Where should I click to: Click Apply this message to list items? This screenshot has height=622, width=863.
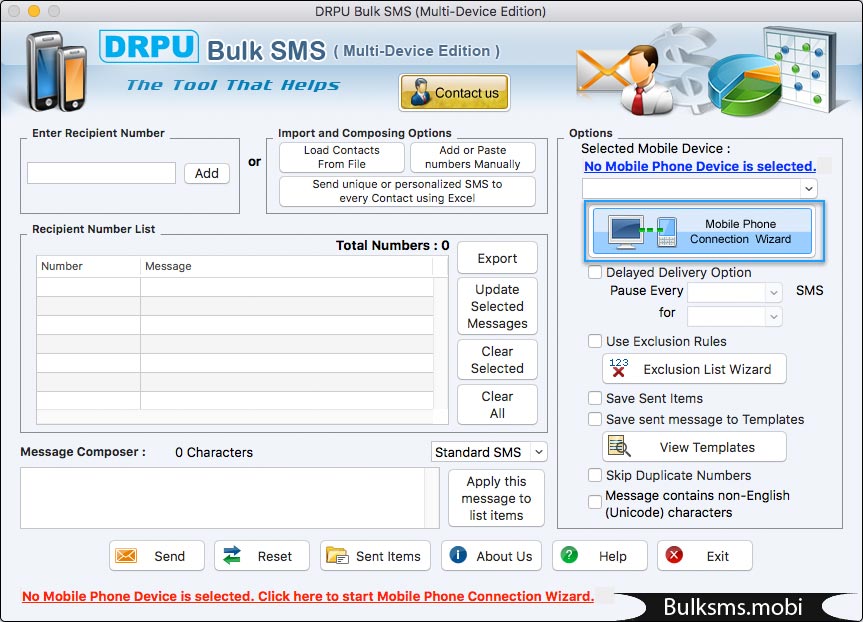coord(496,498)
